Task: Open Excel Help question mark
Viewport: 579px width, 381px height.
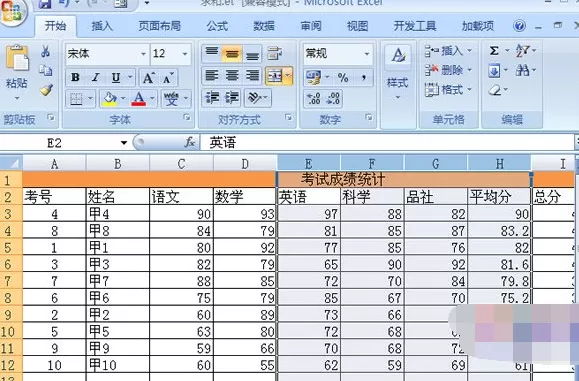Action: pyautogui.click(x=519, y=26)
